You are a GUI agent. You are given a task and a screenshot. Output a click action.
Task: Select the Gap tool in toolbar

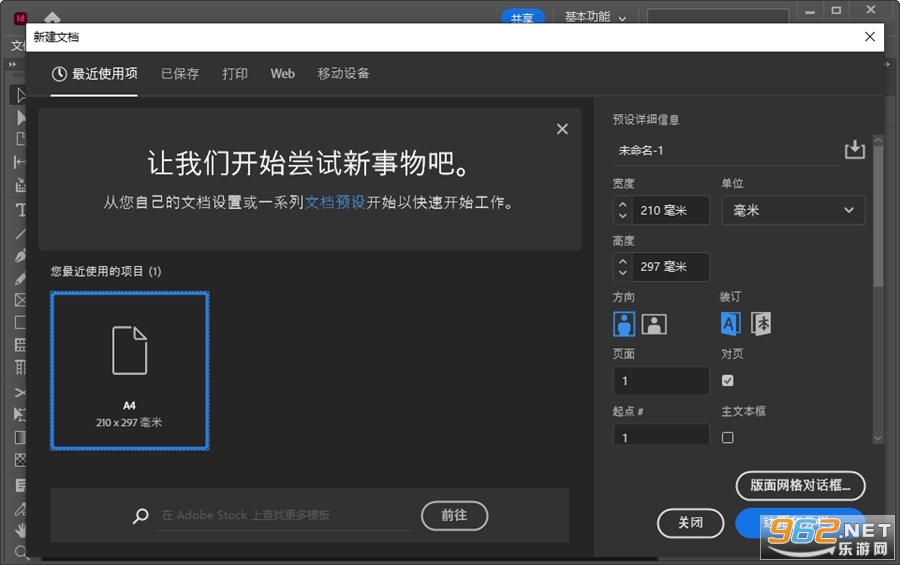click(21, 162)
